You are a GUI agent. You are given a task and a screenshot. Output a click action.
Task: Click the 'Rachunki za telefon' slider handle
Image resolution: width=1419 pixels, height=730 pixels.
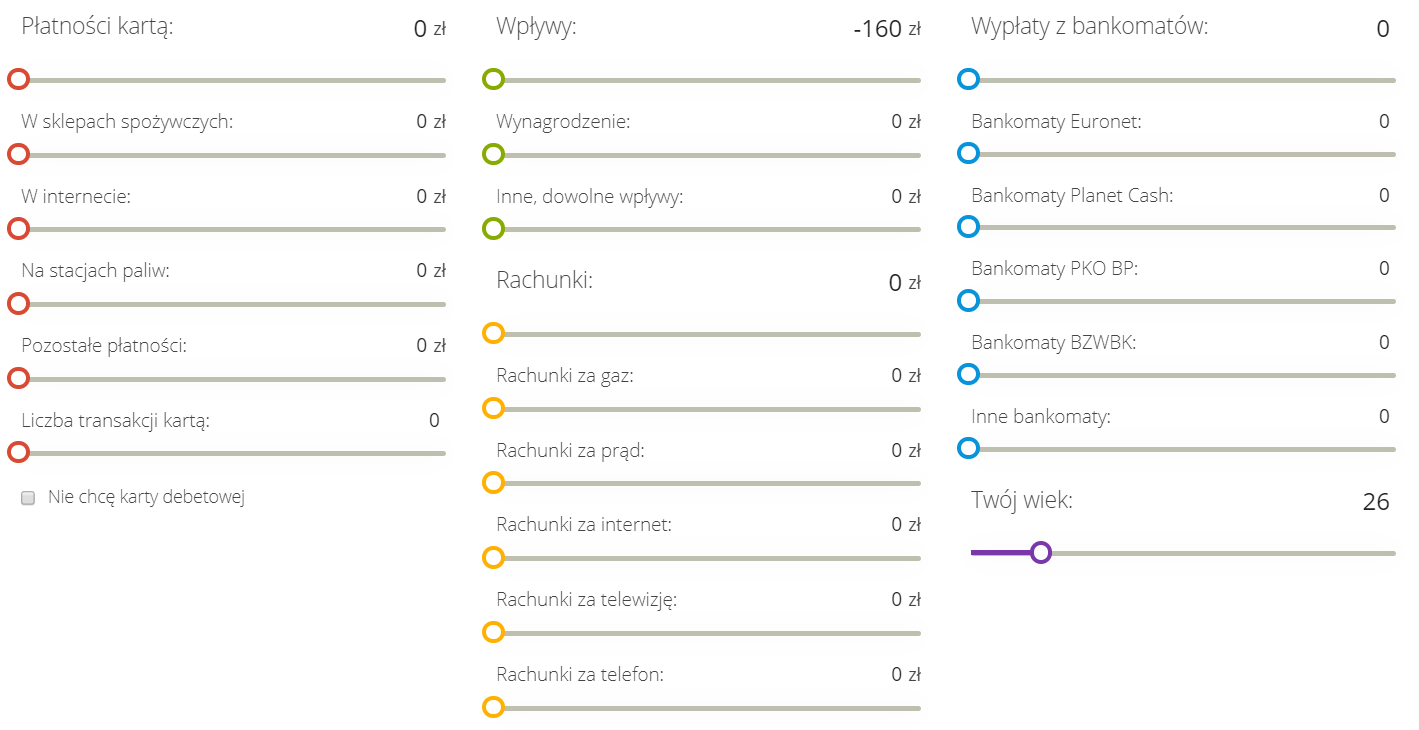493,707
